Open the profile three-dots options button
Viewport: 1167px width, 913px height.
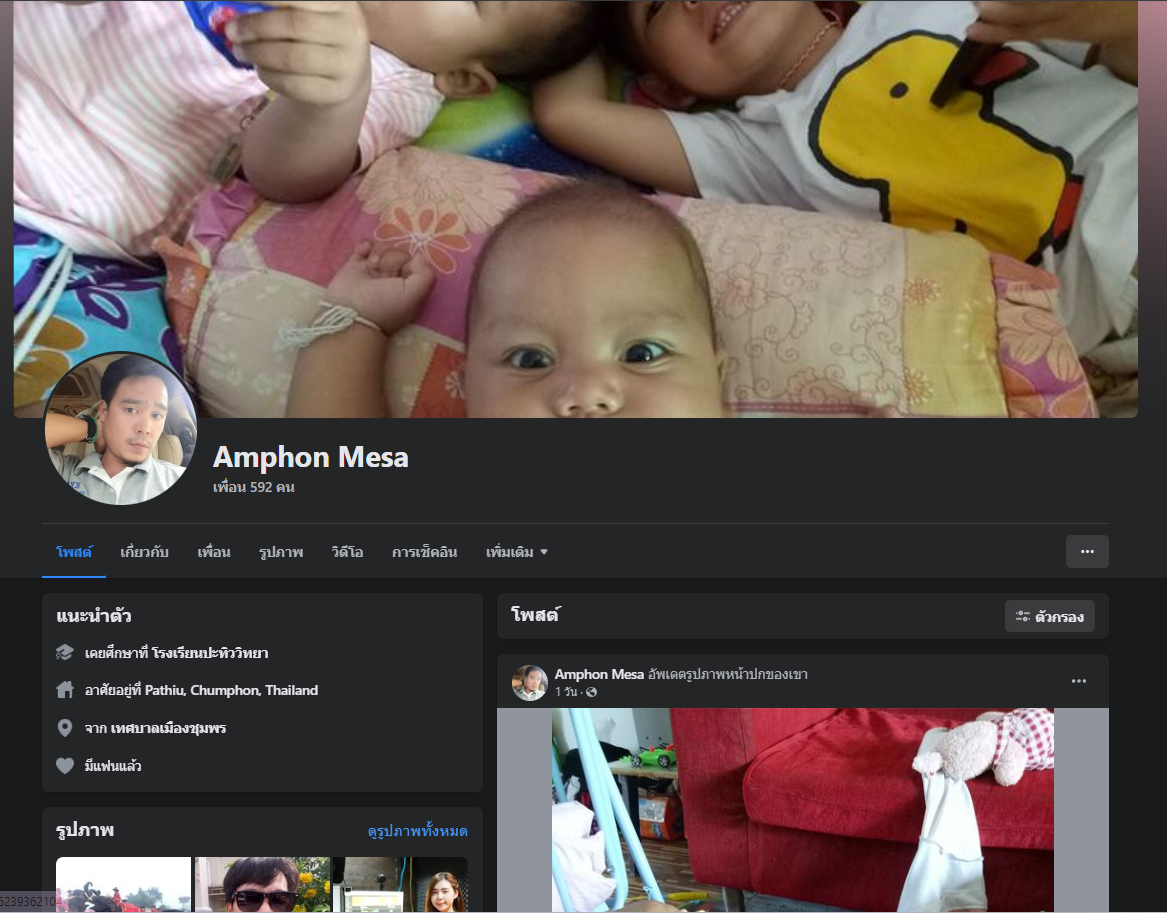point(1087,551)
